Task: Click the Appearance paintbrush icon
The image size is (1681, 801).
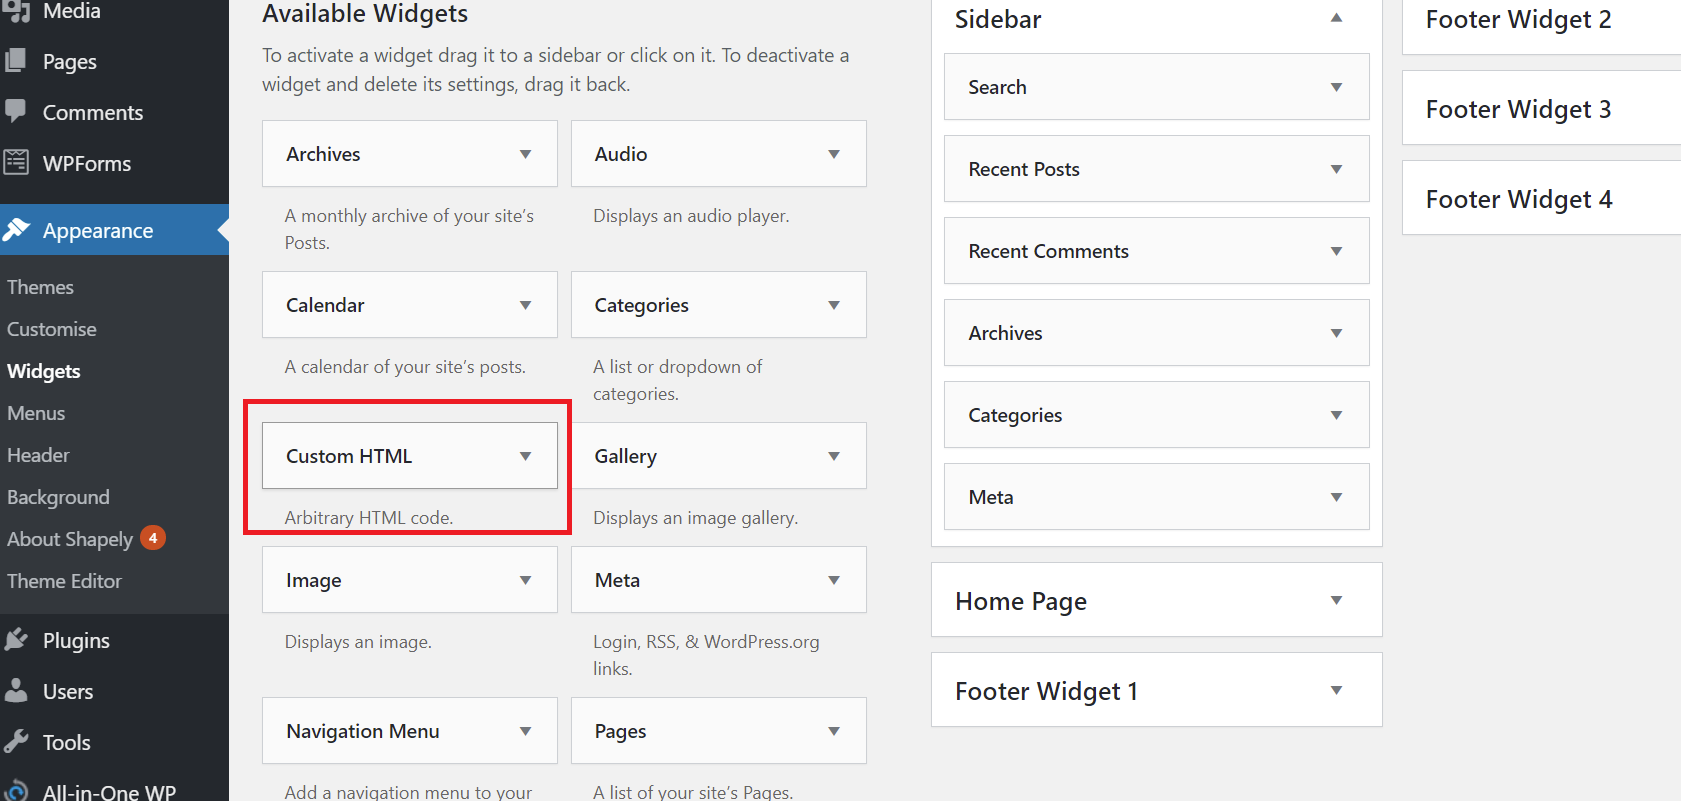Action: click(16, 230)
